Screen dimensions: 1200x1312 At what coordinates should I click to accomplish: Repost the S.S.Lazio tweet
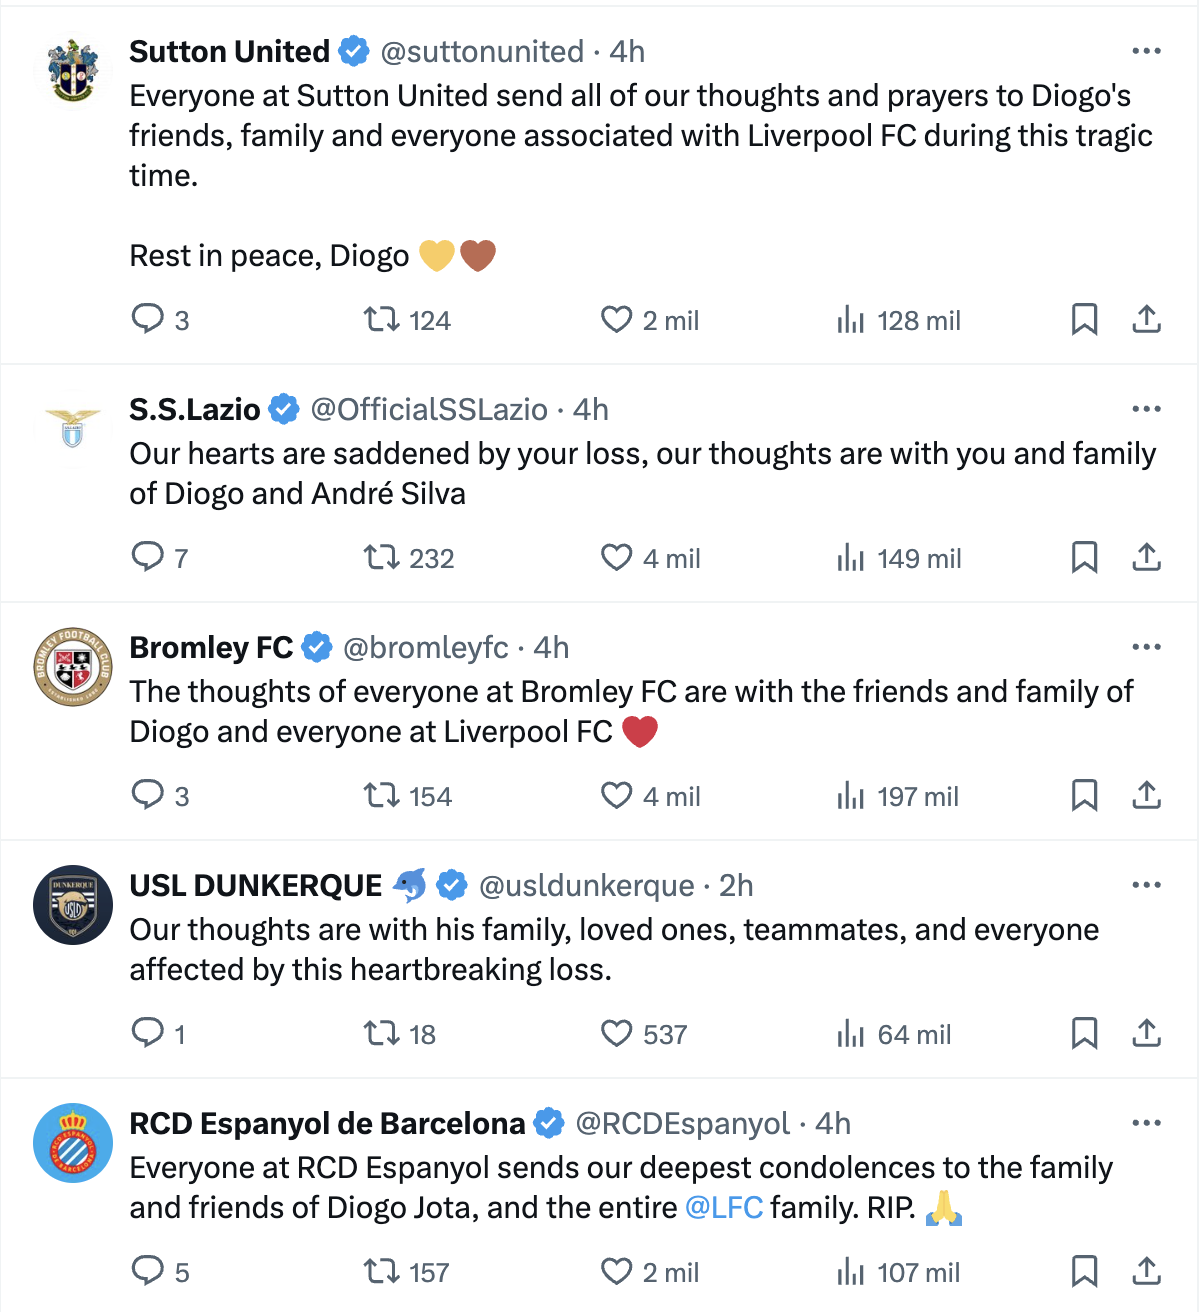coord(381,558)
